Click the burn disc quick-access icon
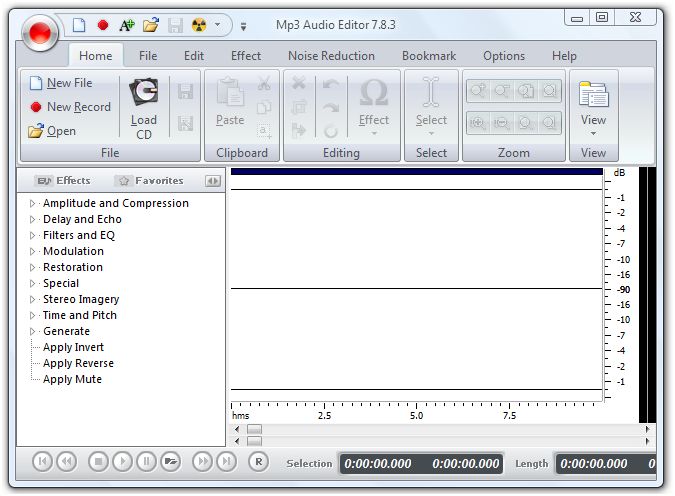The width and height of the screenshot is (675, 496). click(x=199, y=25)
